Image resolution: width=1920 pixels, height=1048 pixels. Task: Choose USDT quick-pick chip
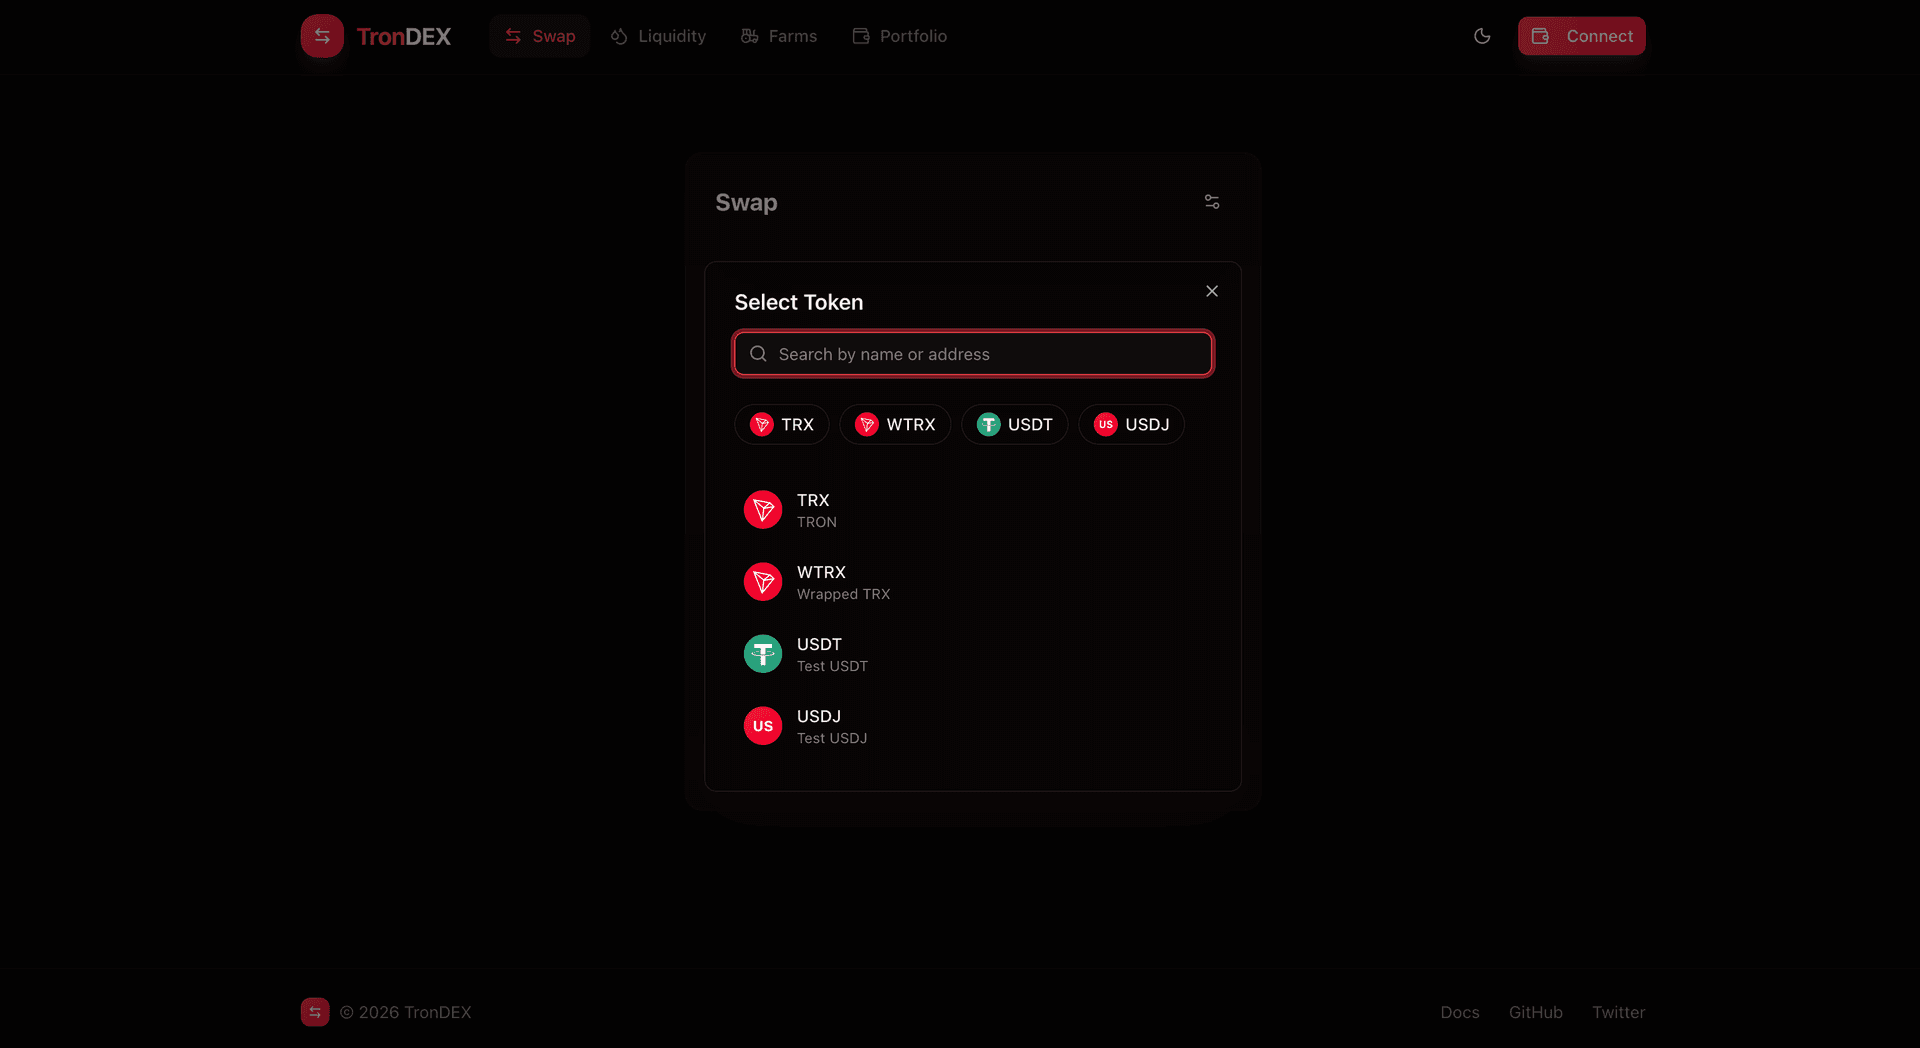tap(1014, 425)
